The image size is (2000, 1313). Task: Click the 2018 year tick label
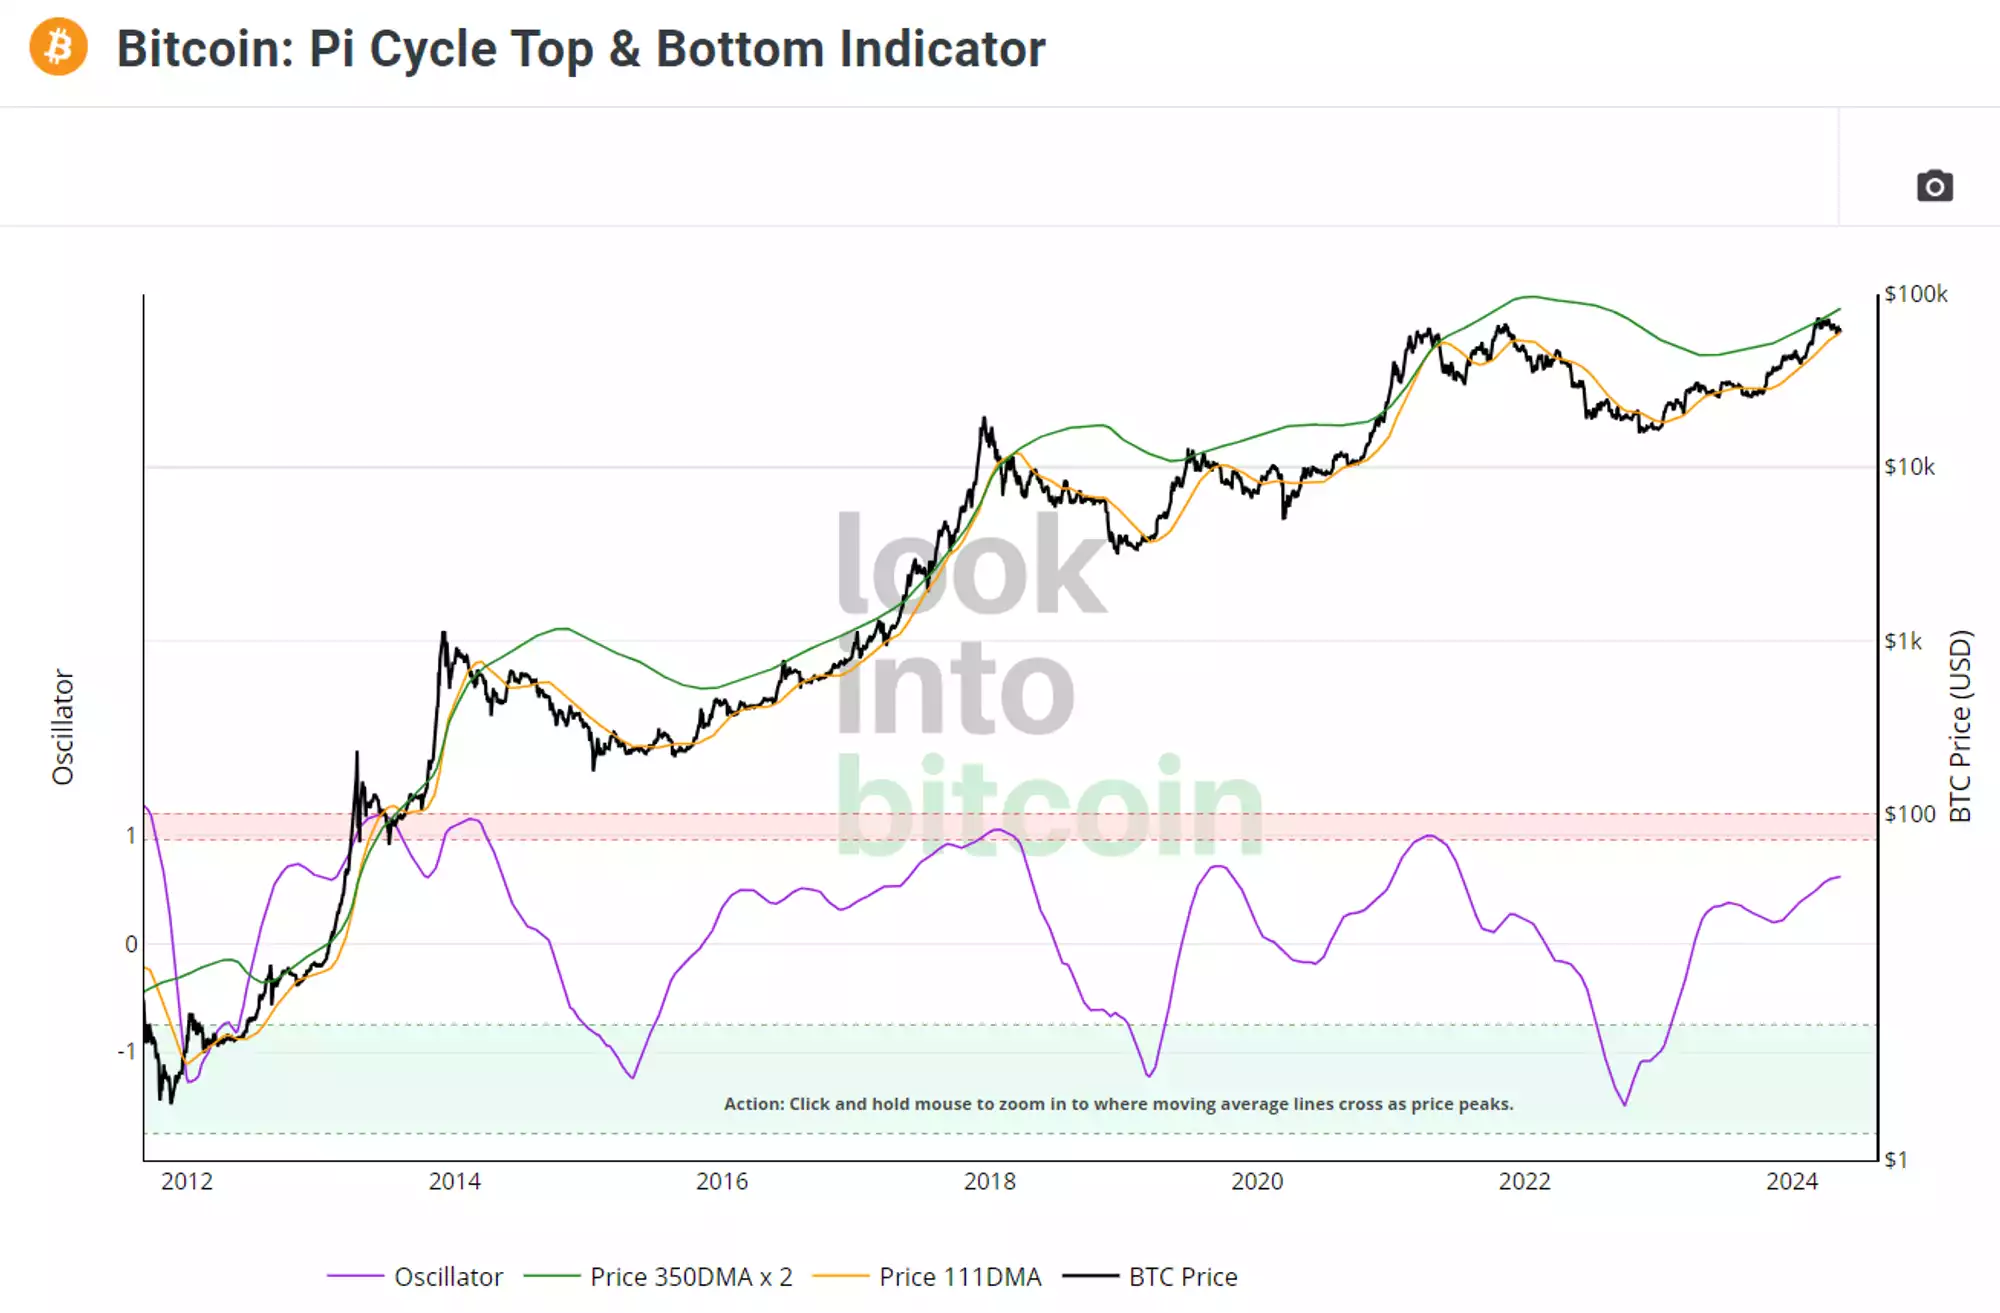click(989, 1182)
